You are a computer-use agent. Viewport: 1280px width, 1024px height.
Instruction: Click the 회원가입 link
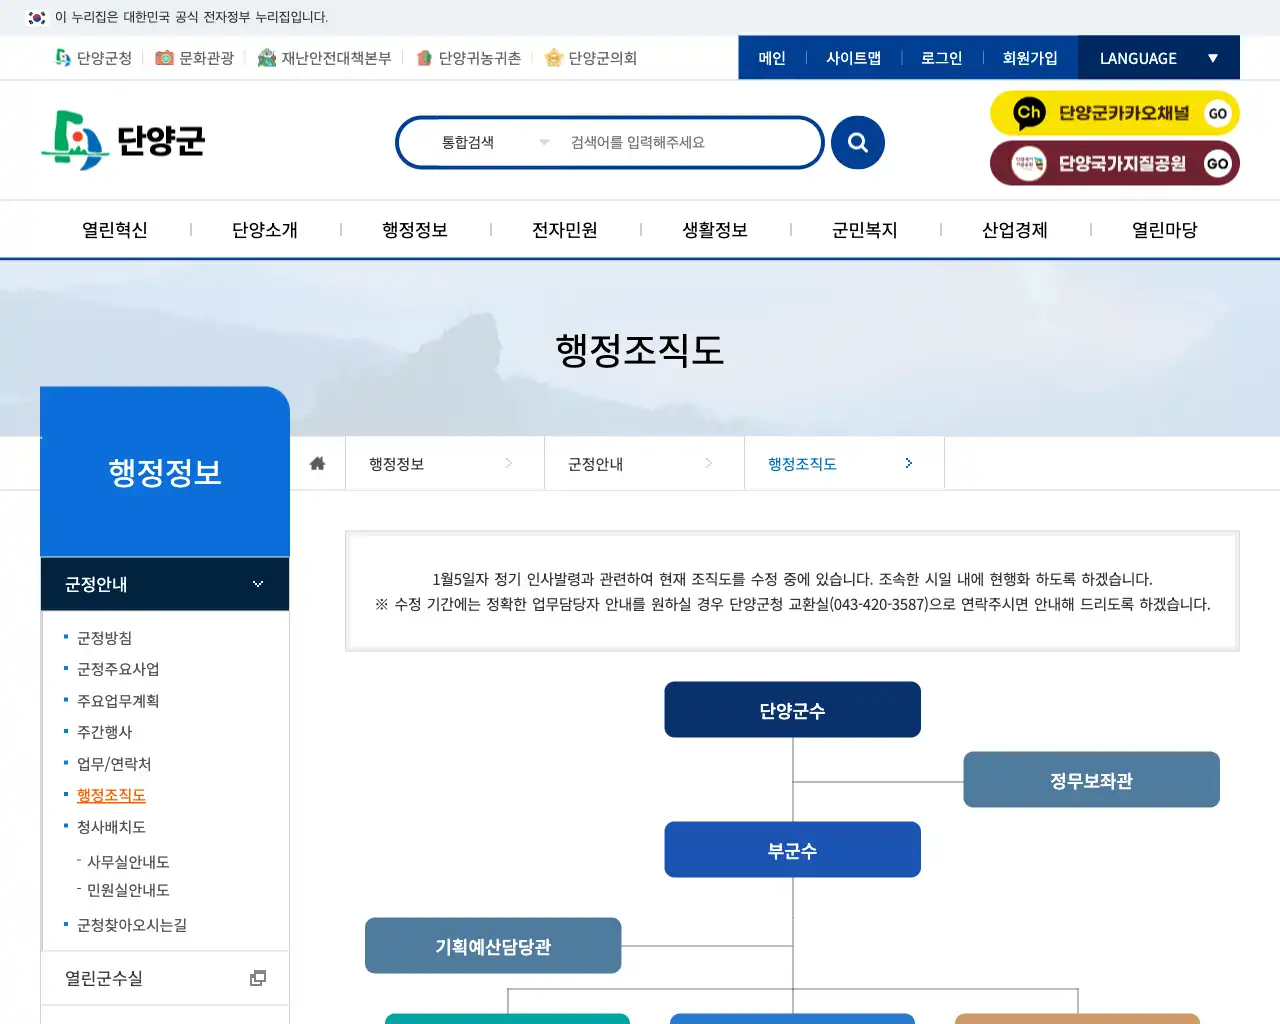[1030, 57]
